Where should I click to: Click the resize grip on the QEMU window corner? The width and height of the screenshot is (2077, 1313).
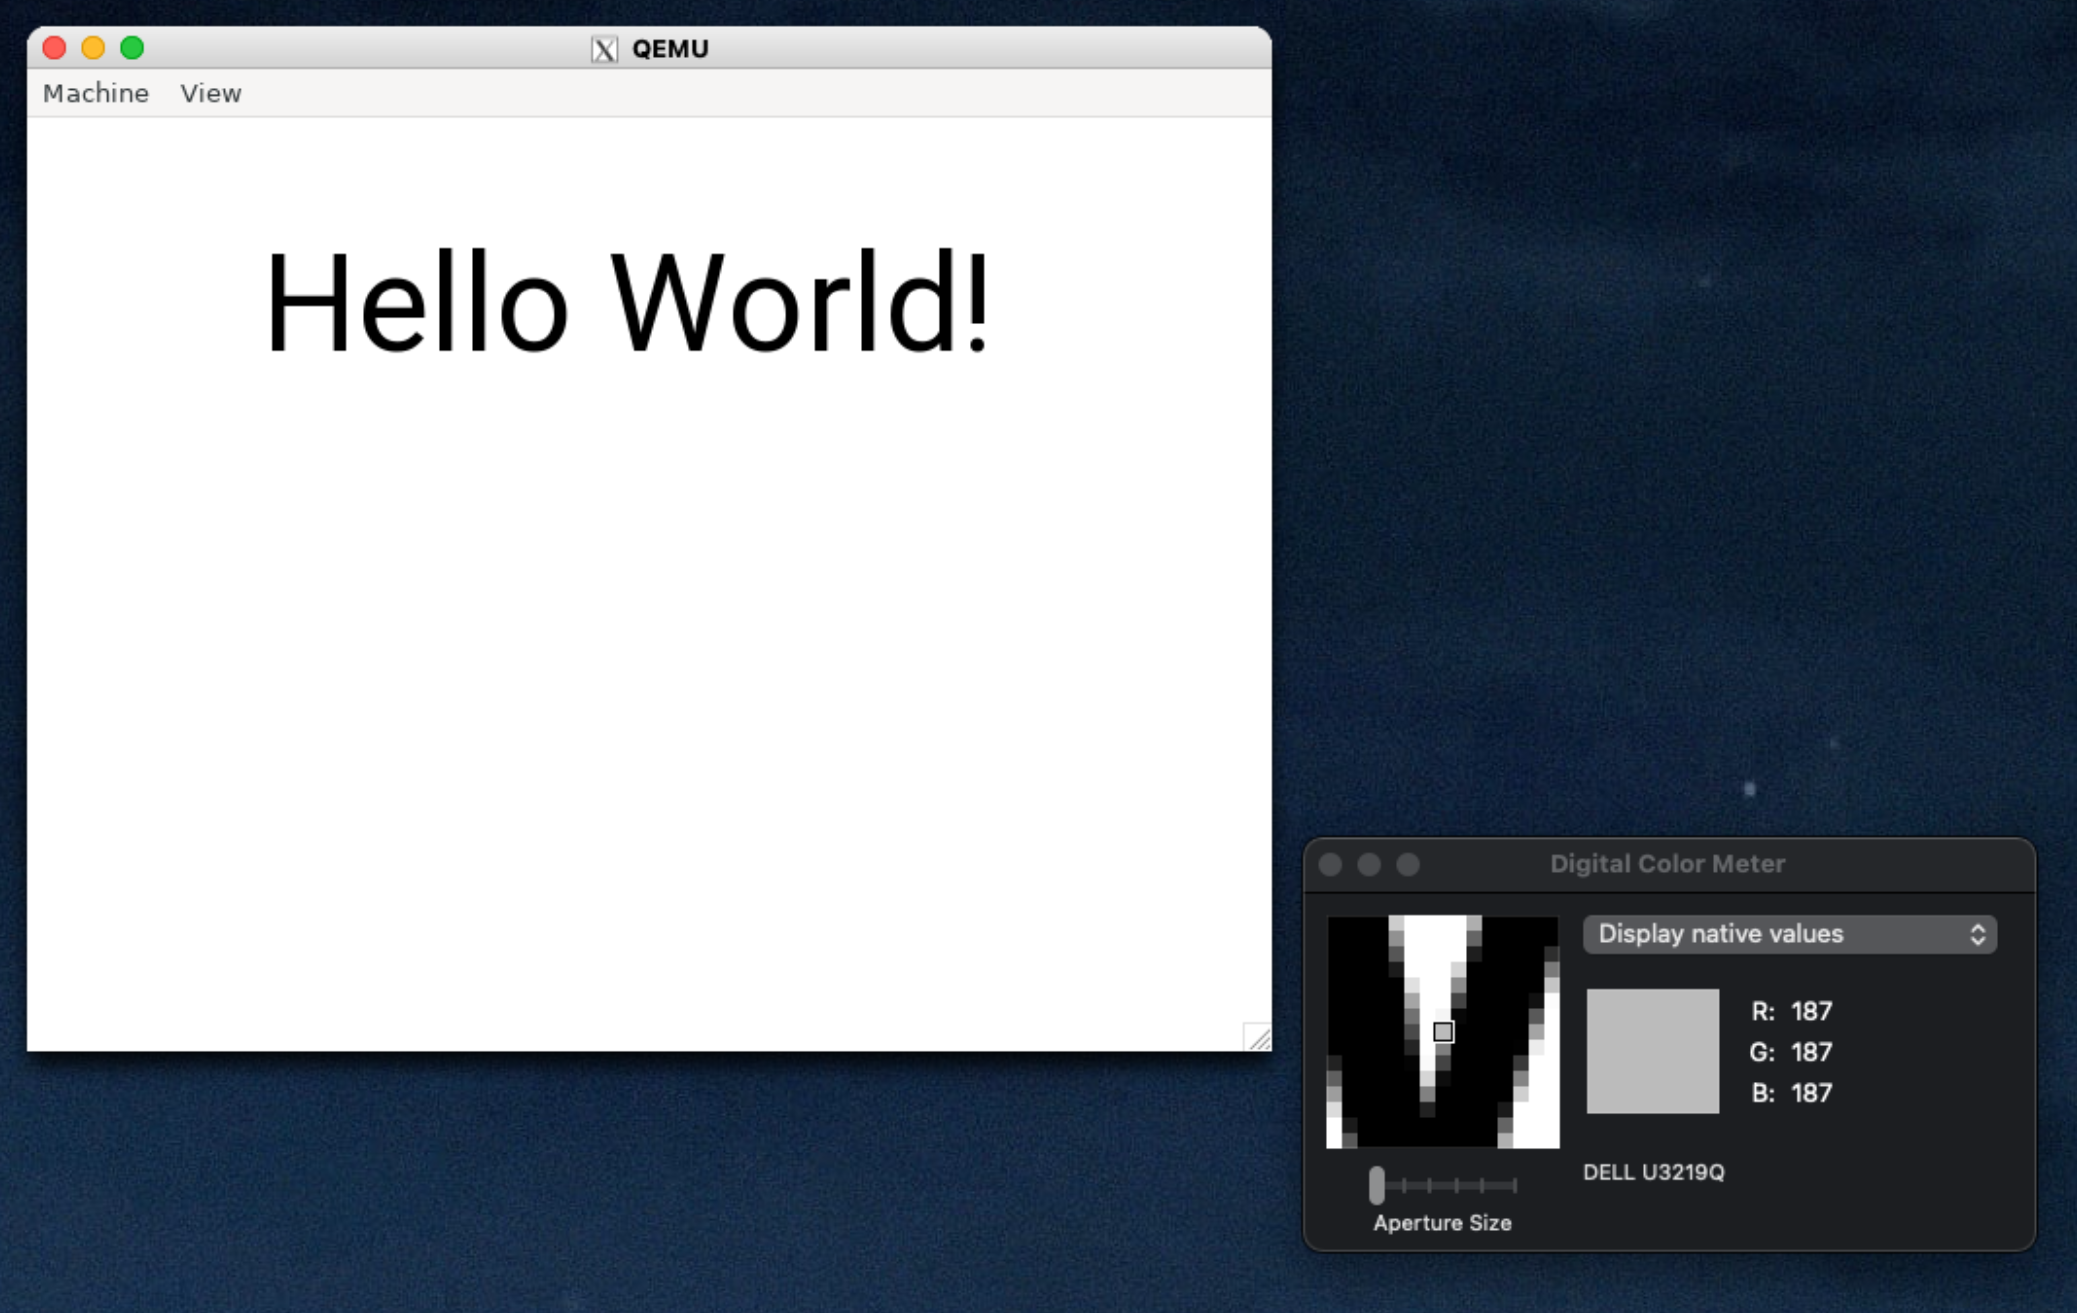(x=1258, y=1040)
